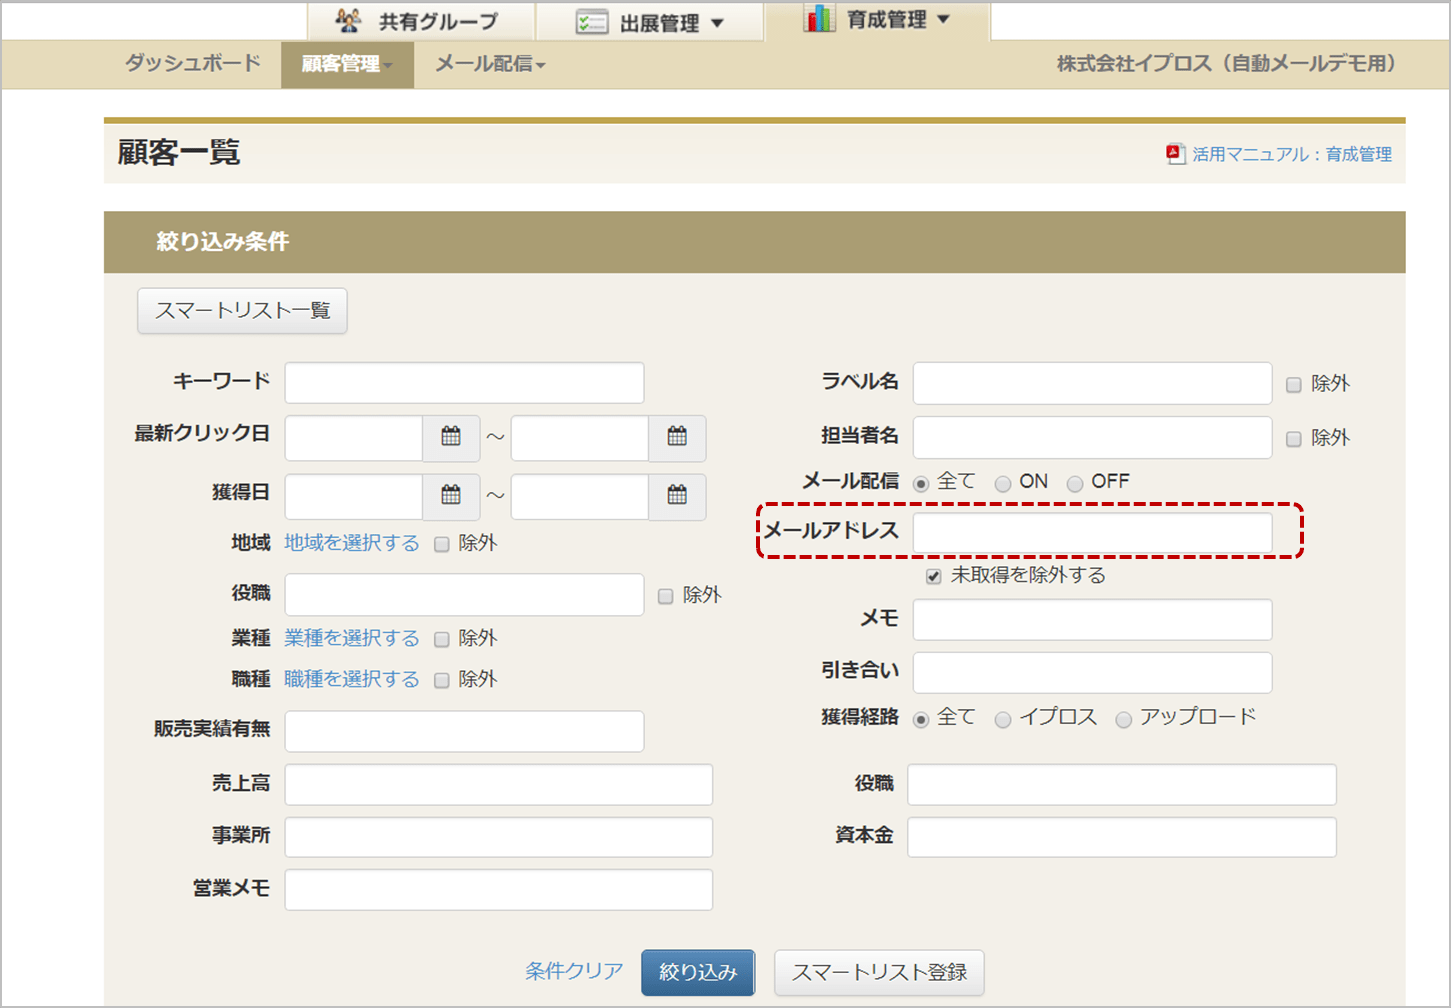Viewport: 1451px width, 1008px height.
Task: Check 除外 beside the 役職 field
Action: point(666,595)
